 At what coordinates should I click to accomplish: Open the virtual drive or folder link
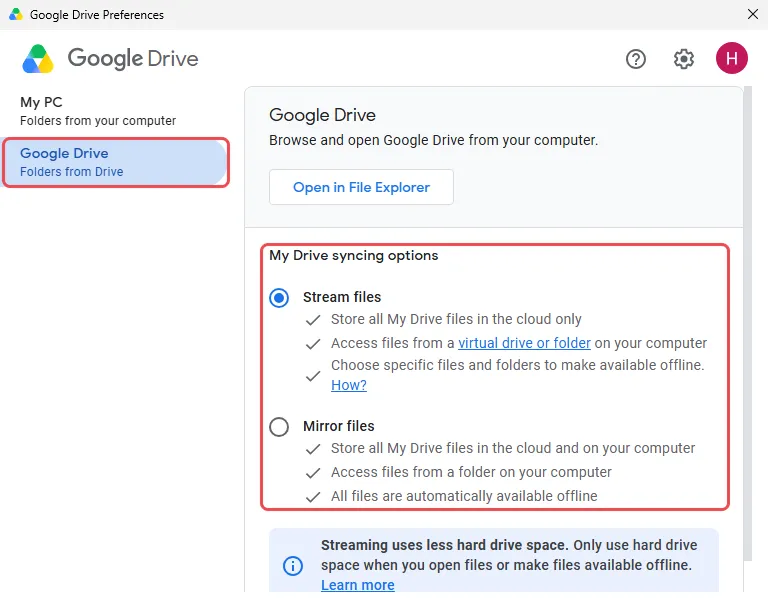(x=524, y=343)
